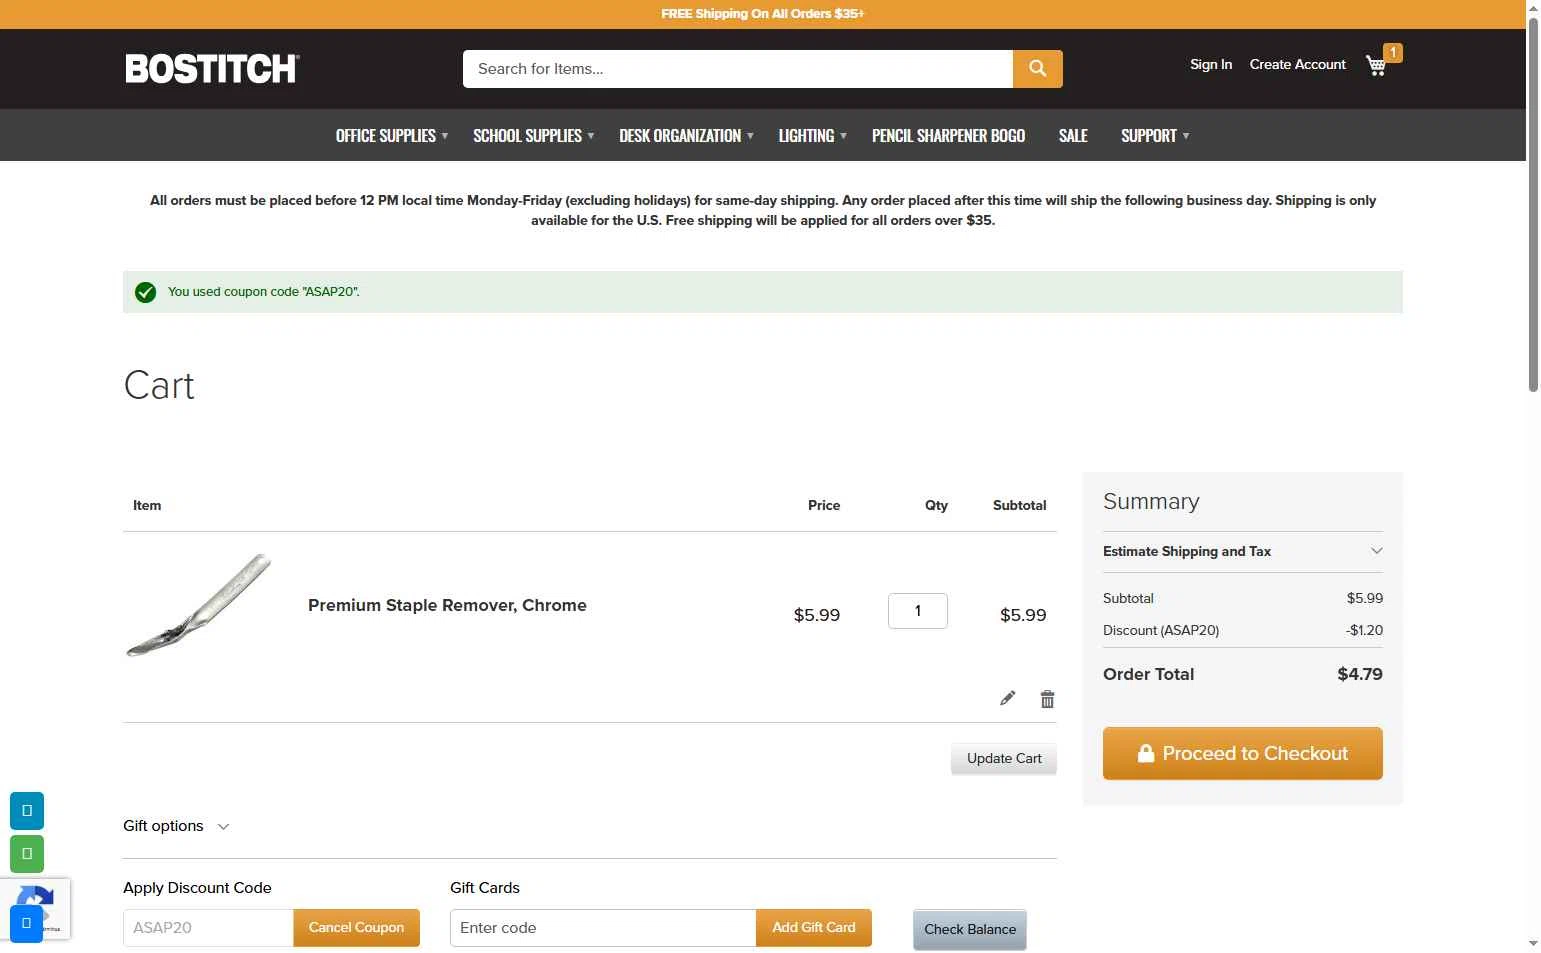Click the Add Gift Card button

[x=813, y=927]
